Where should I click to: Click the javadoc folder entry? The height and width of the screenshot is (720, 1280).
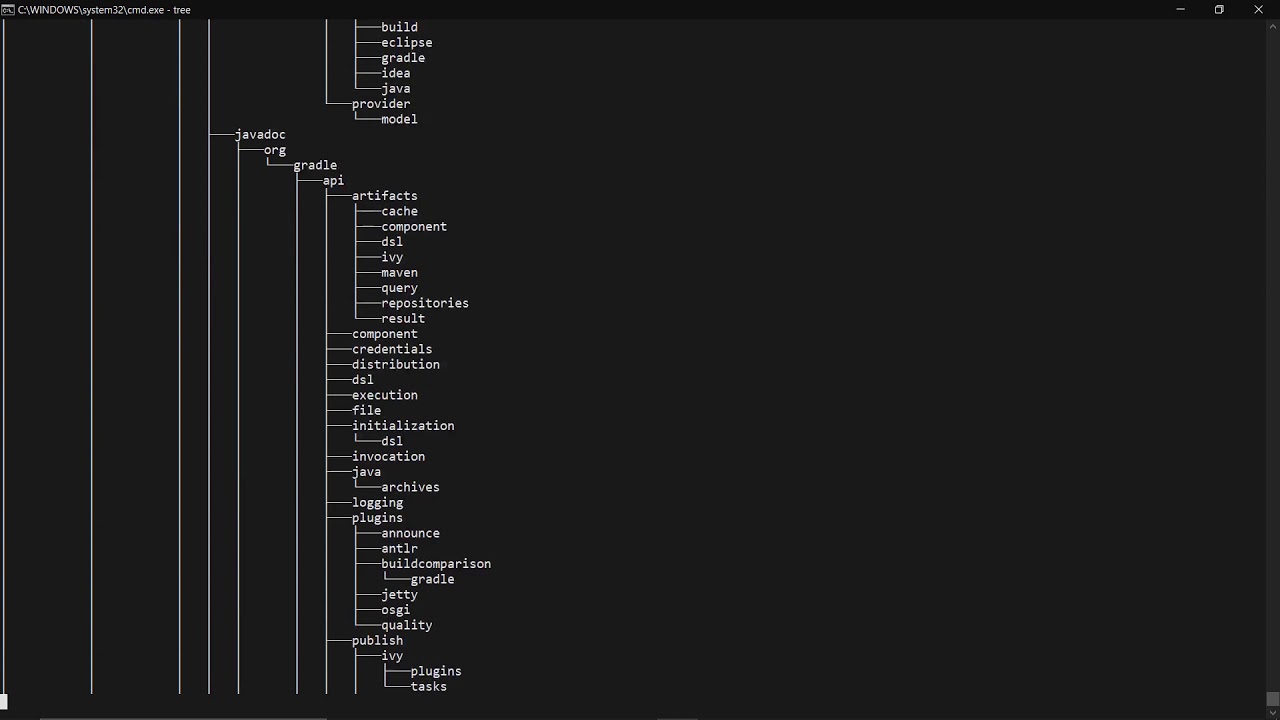click(260, 134)
